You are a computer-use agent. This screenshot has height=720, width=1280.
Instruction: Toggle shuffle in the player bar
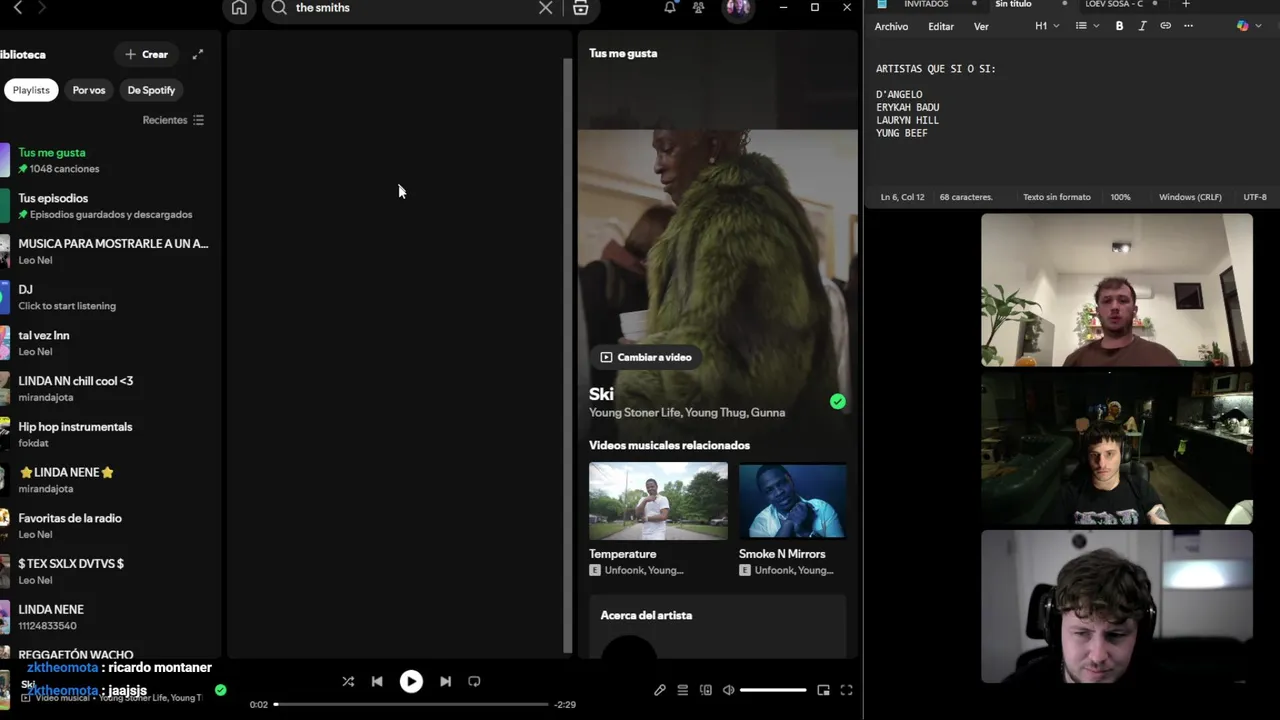(x=348, y=681)
